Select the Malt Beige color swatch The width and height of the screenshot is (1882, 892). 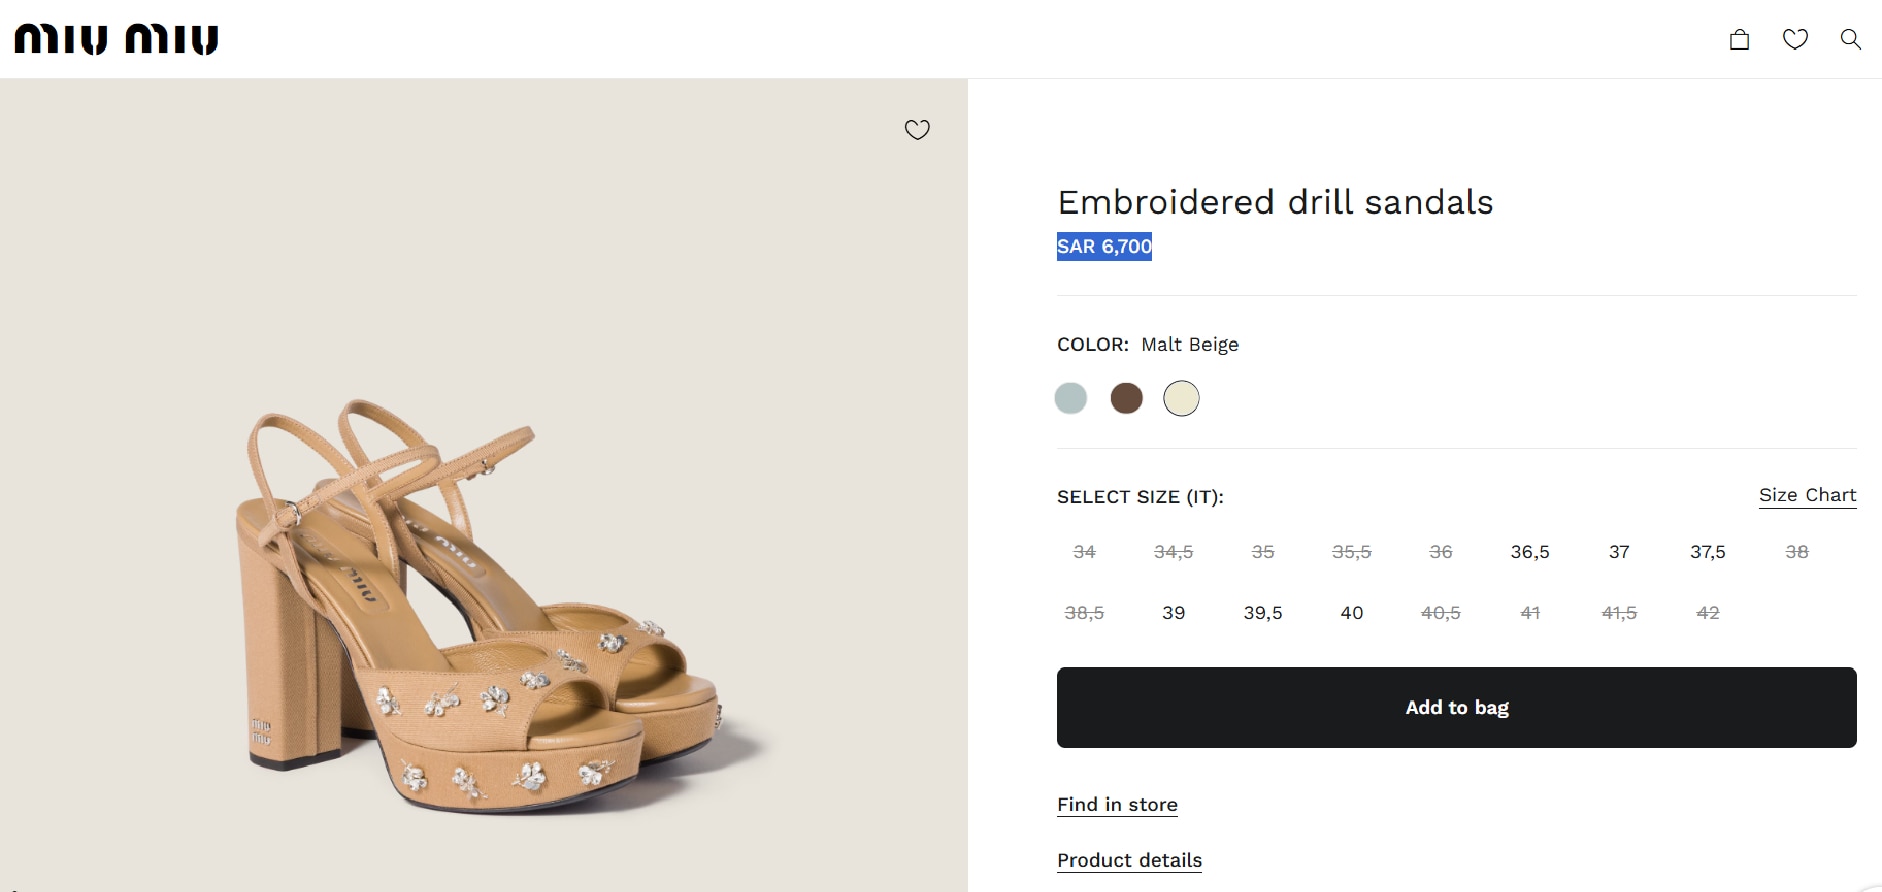1181,398
